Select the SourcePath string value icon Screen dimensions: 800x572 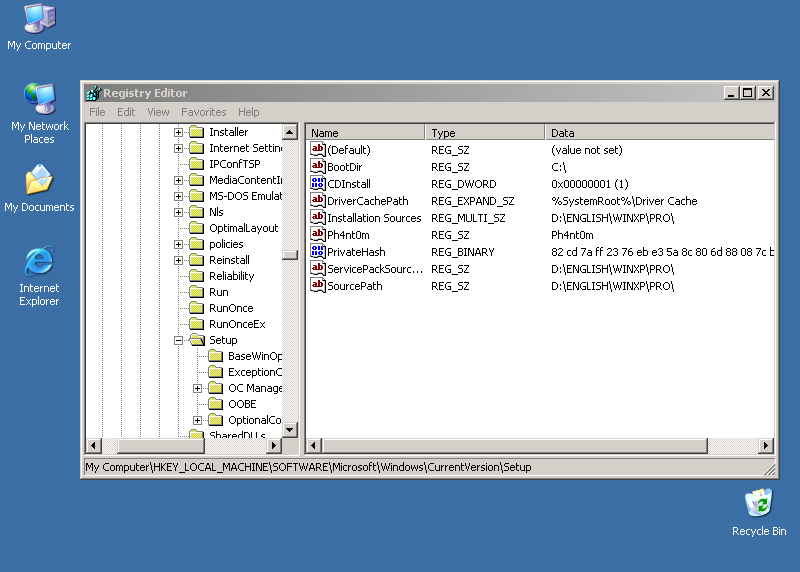318,285
